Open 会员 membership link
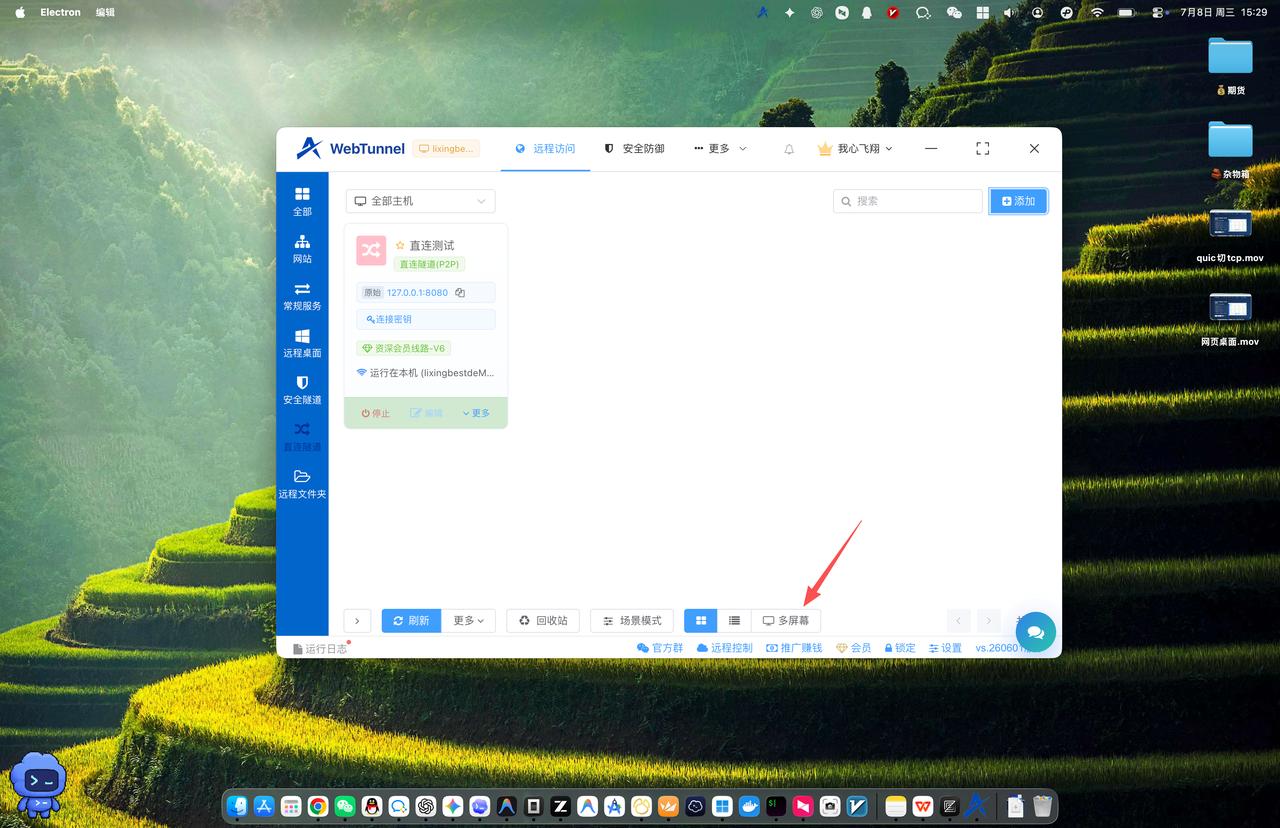 click(x=854, y=648)
